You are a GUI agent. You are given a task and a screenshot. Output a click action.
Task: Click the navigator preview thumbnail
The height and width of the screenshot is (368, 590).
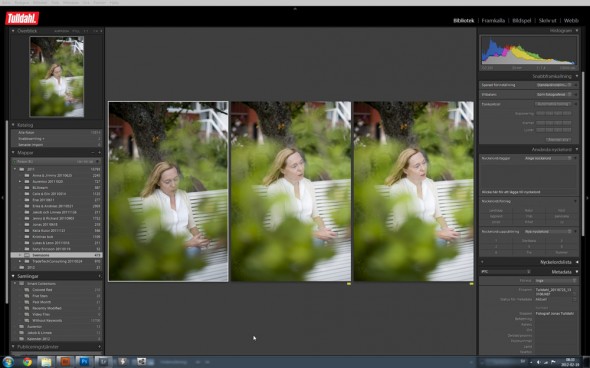point(57,76)
